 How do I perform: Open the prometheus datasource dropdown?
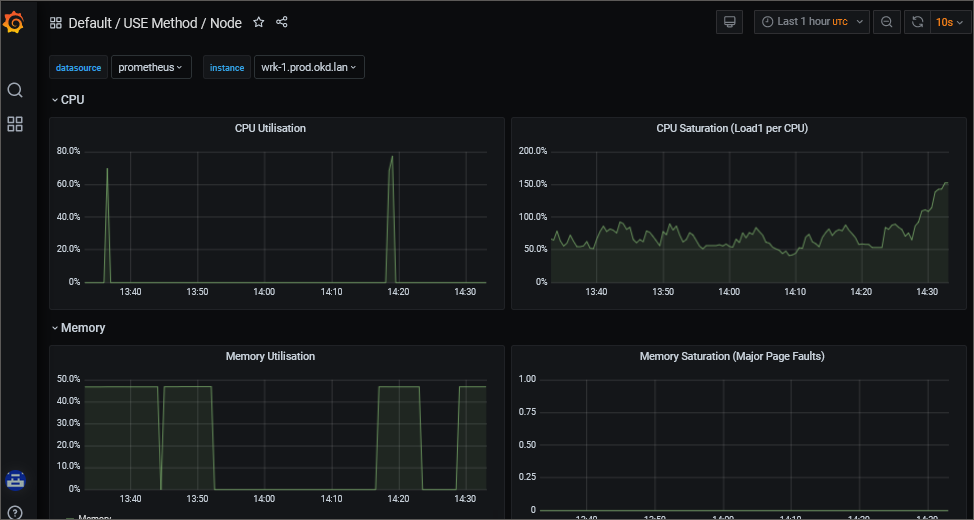(x=150, y=67)
